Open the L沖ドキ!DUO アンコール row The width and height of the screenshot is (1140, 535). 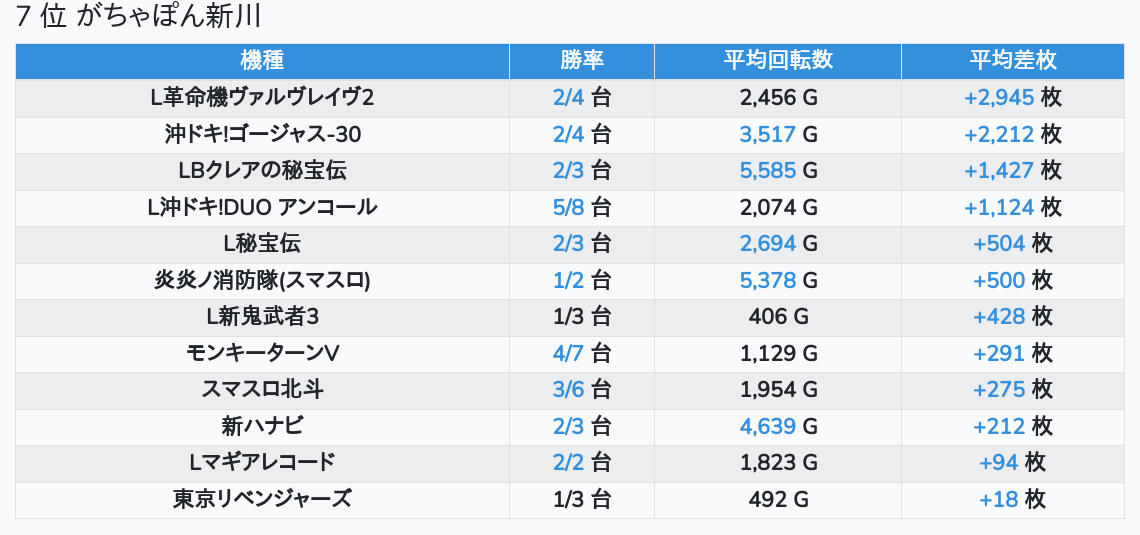click(262, 207)
